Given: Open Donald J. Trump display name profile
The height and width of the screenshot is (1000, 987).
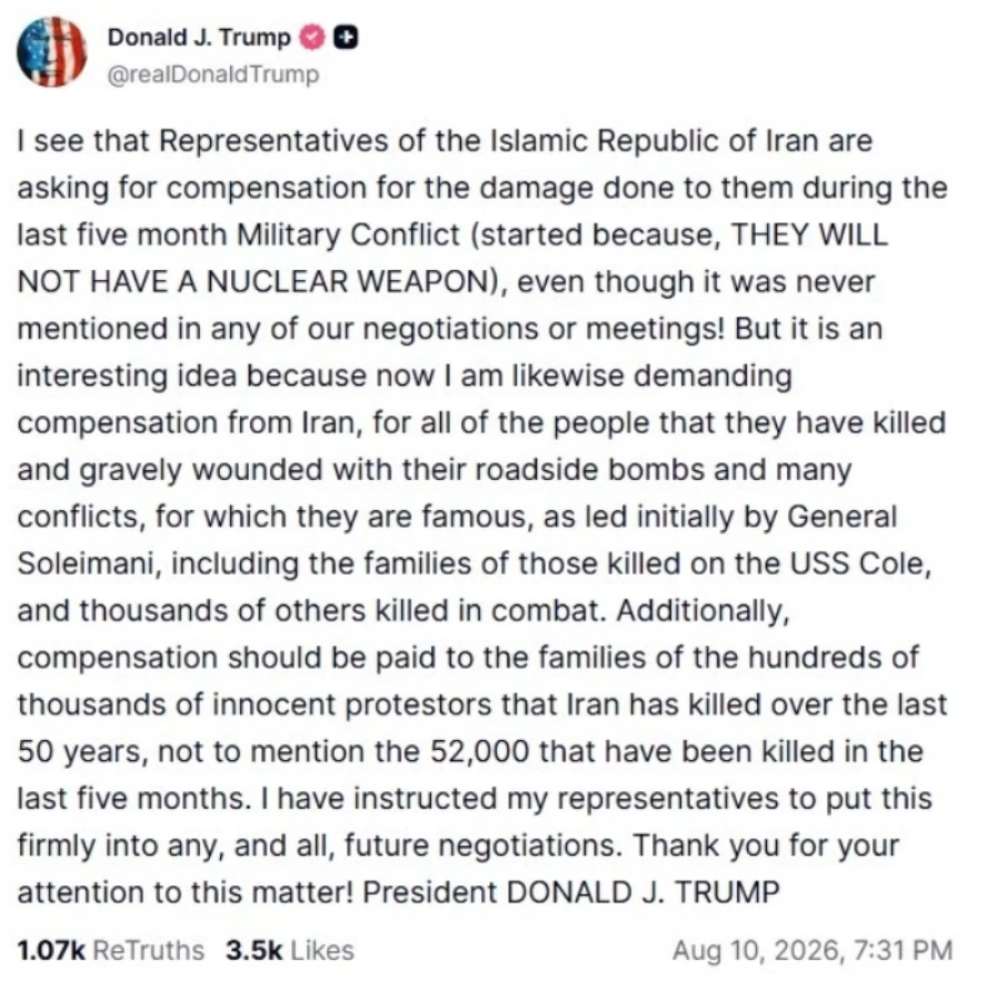Looking at the screenshot, I should [199, 37].
